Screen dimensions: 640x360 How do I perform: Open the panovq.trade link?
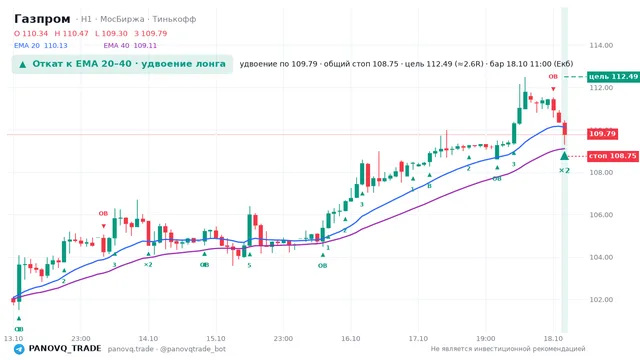tap(131, 349)
